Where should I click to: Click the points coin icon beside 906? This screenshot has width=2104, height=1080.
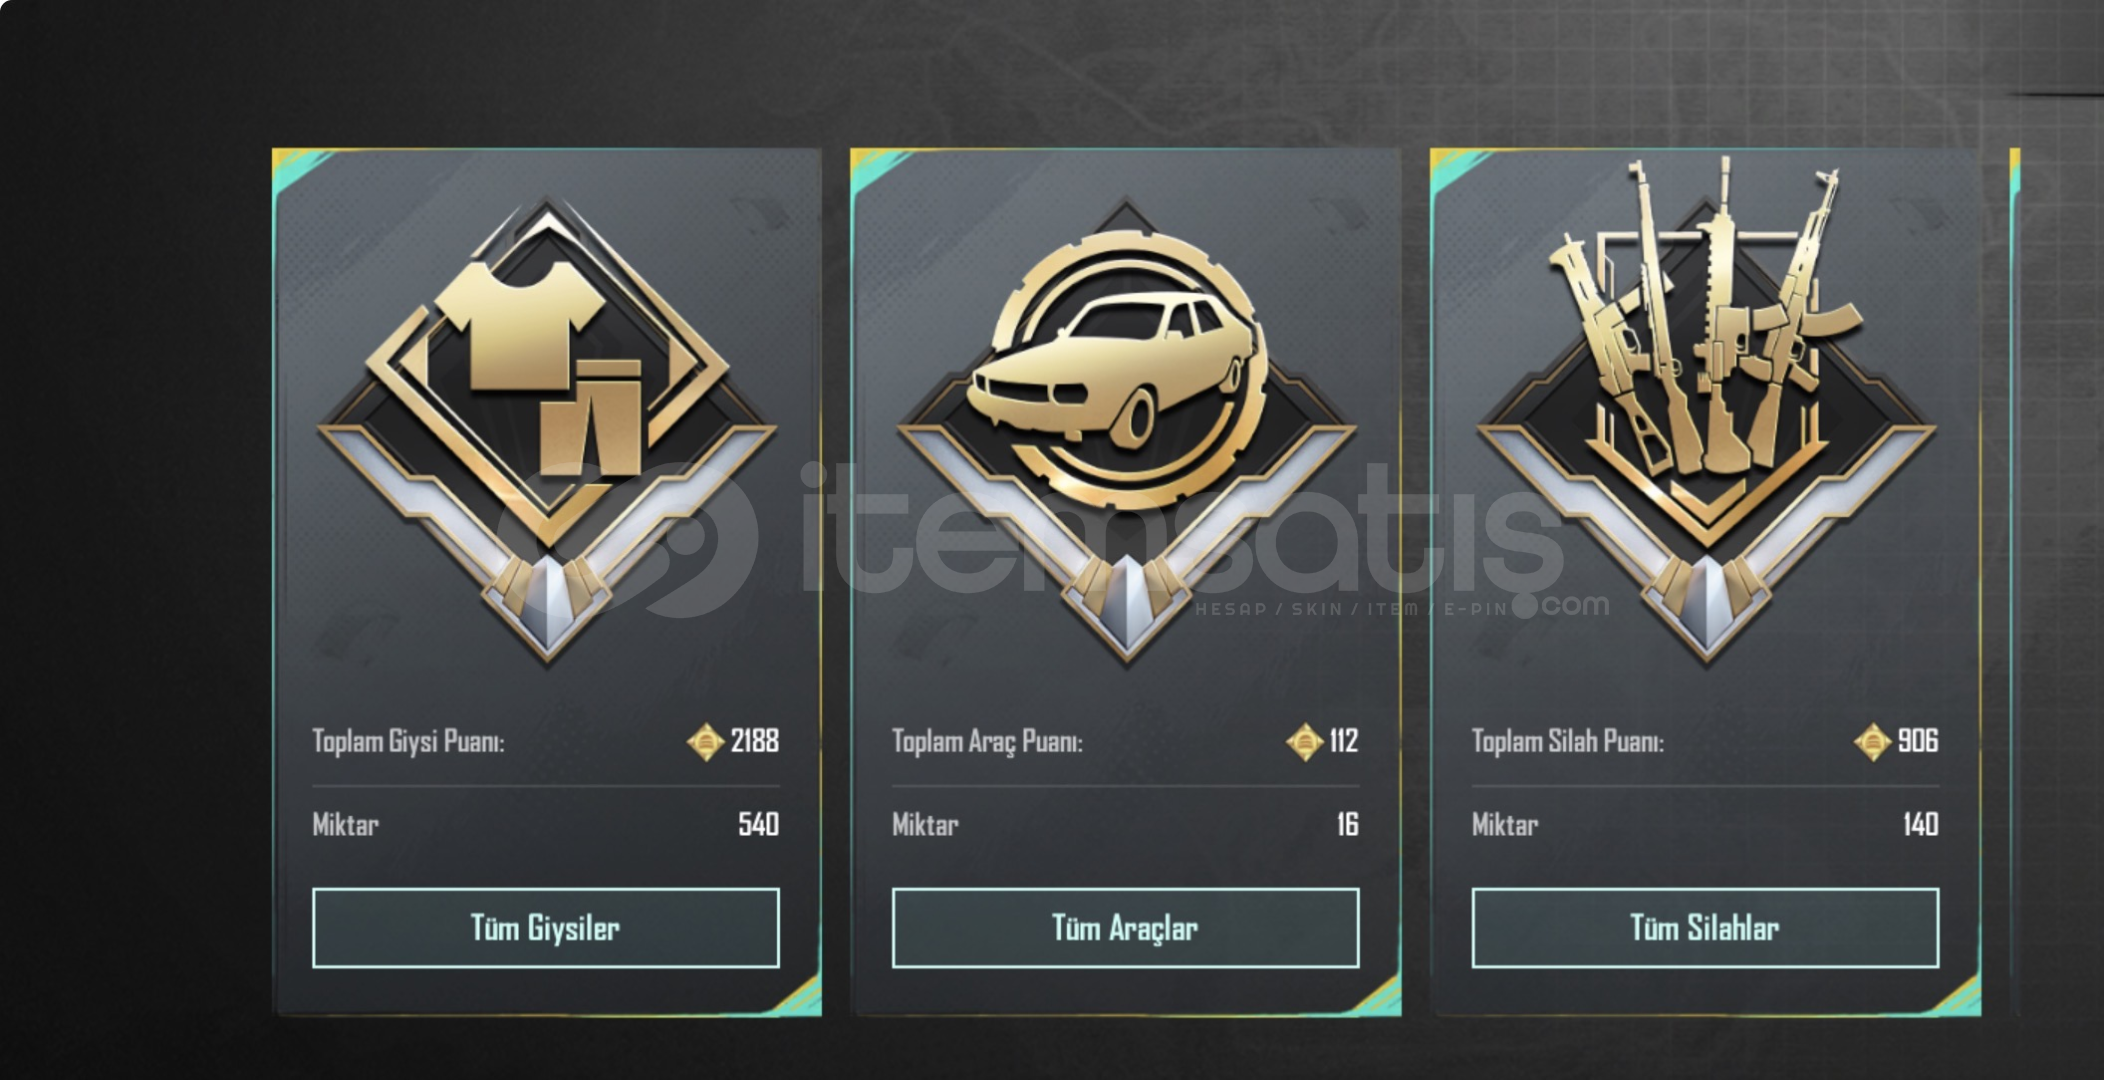coord(1872,742)
